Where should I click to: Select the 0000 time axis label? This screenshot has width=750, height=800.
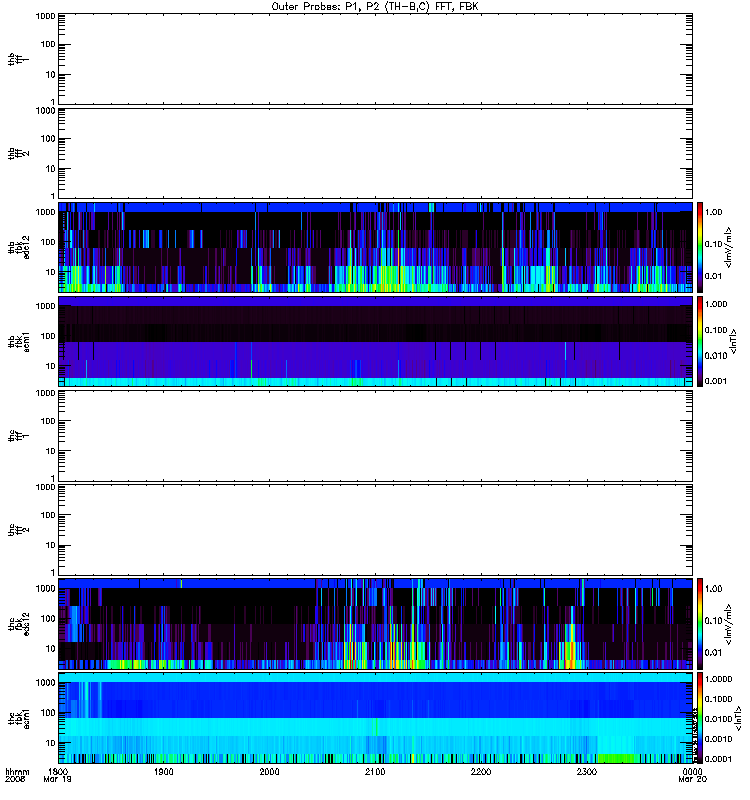[x=692, y=772]
